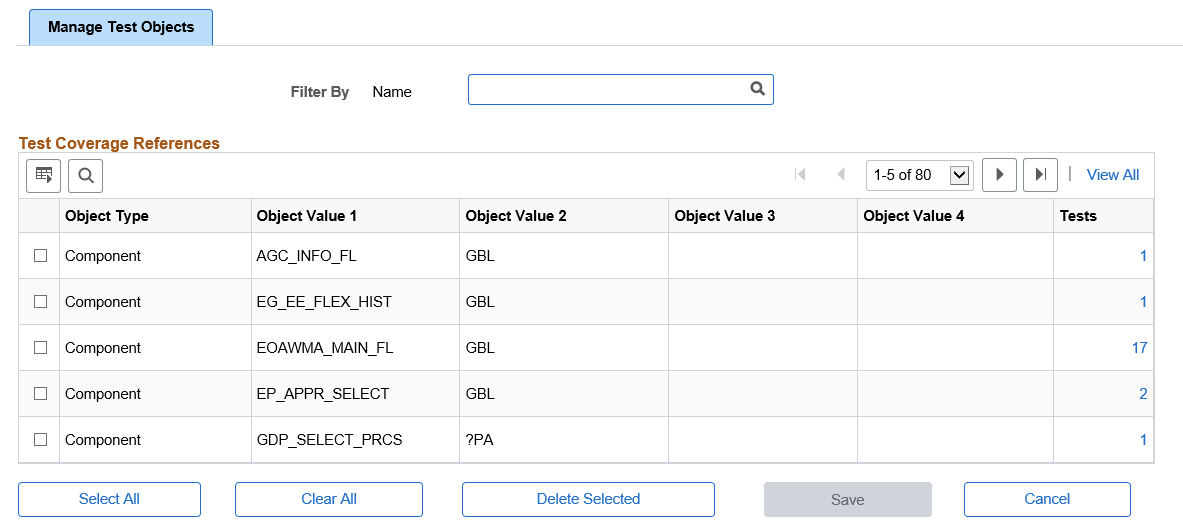Open tests count 17 for EOAWMA_MAIN_FL
Screen dimensions: 1183x524
pos(1139,348)
